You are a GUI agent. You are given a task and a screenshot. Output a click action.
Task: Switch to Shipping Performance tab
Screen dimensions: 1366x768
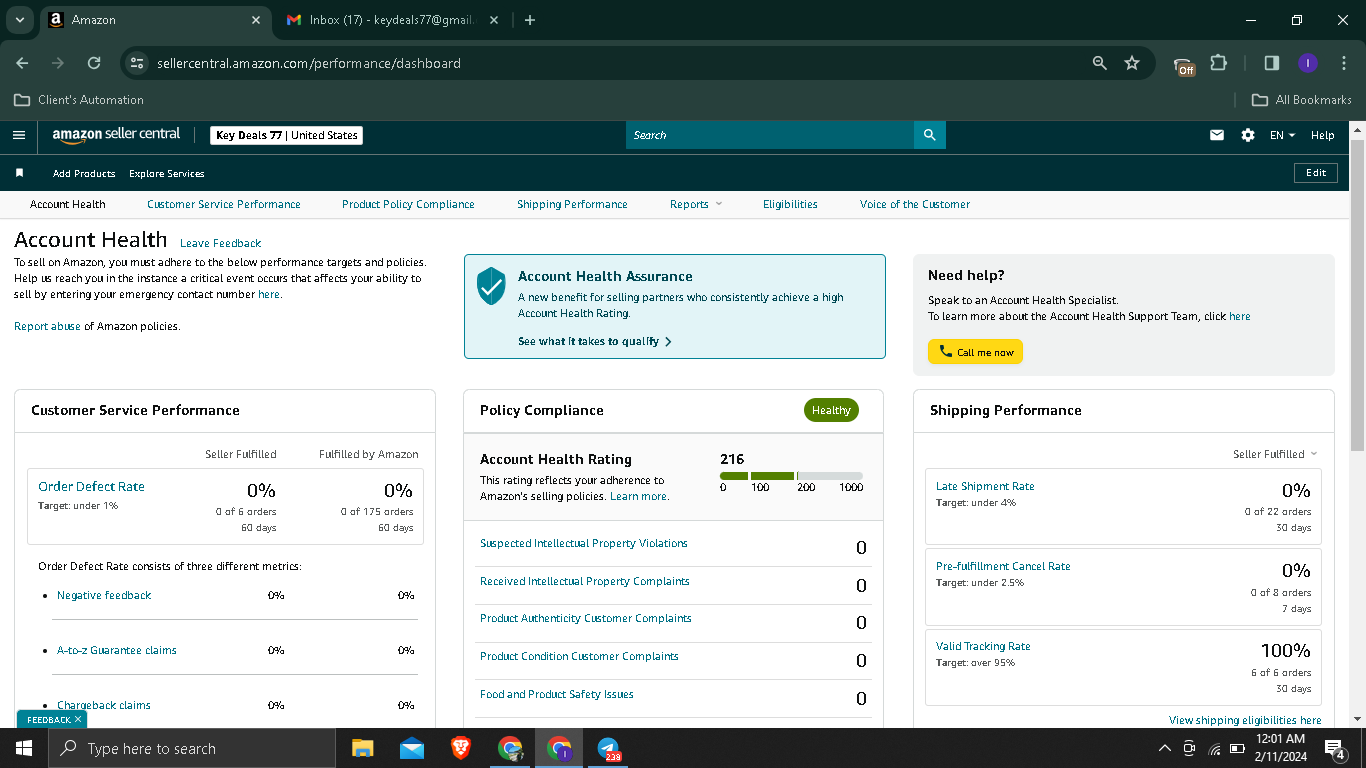[x=572, y=204]
